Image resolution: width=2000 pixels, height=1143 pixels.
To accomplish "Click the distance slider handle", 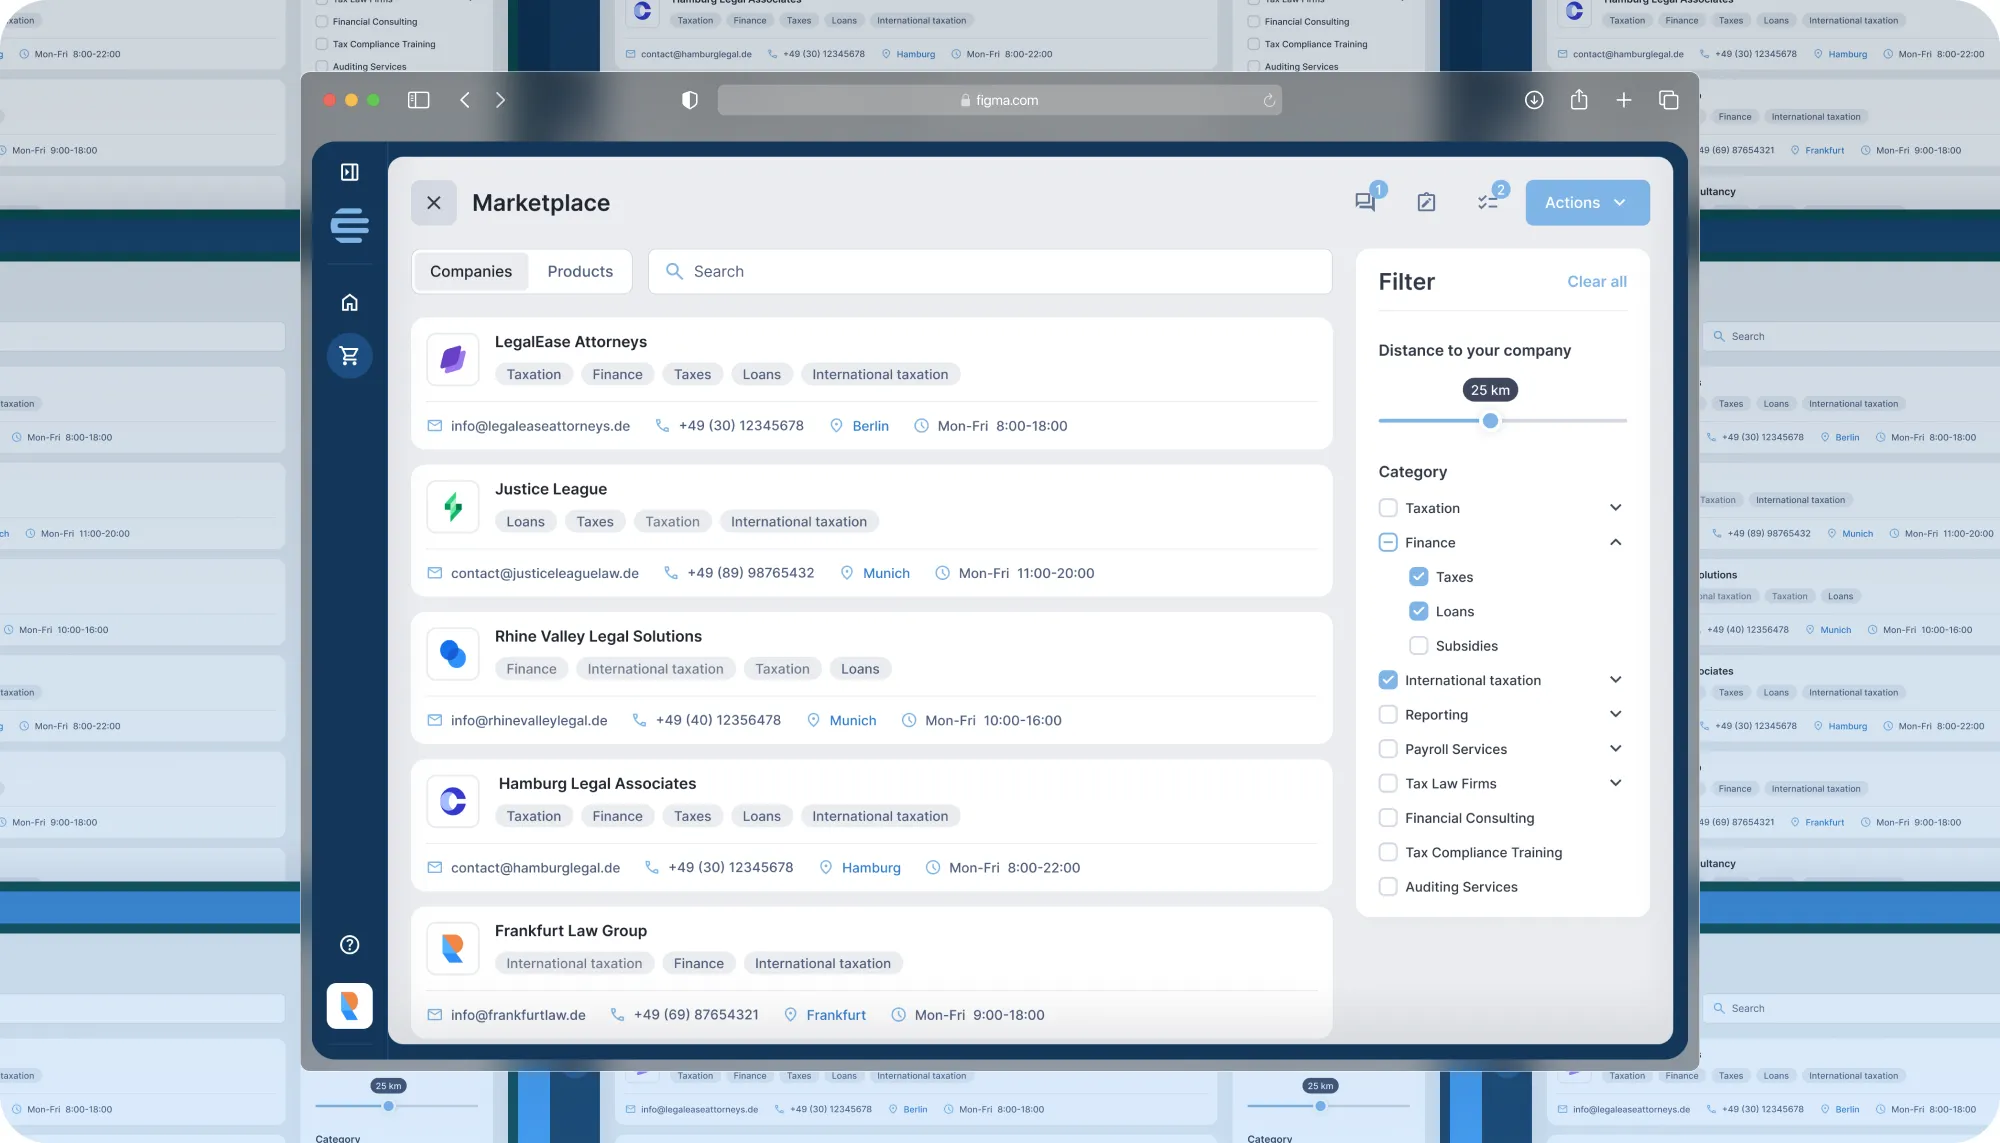I will [1490, 421].
